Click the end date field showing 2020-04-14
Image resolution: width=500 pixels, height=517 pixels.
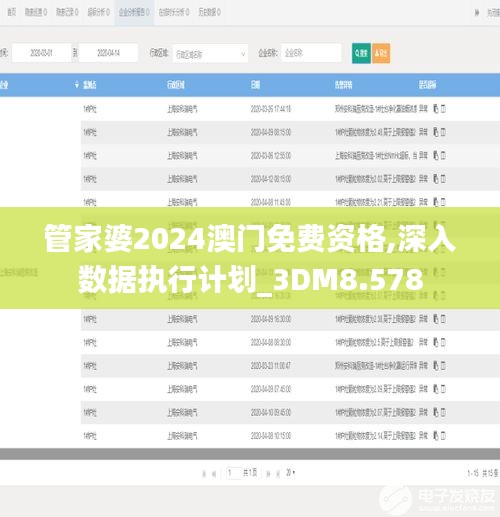[x=108, y=53]
